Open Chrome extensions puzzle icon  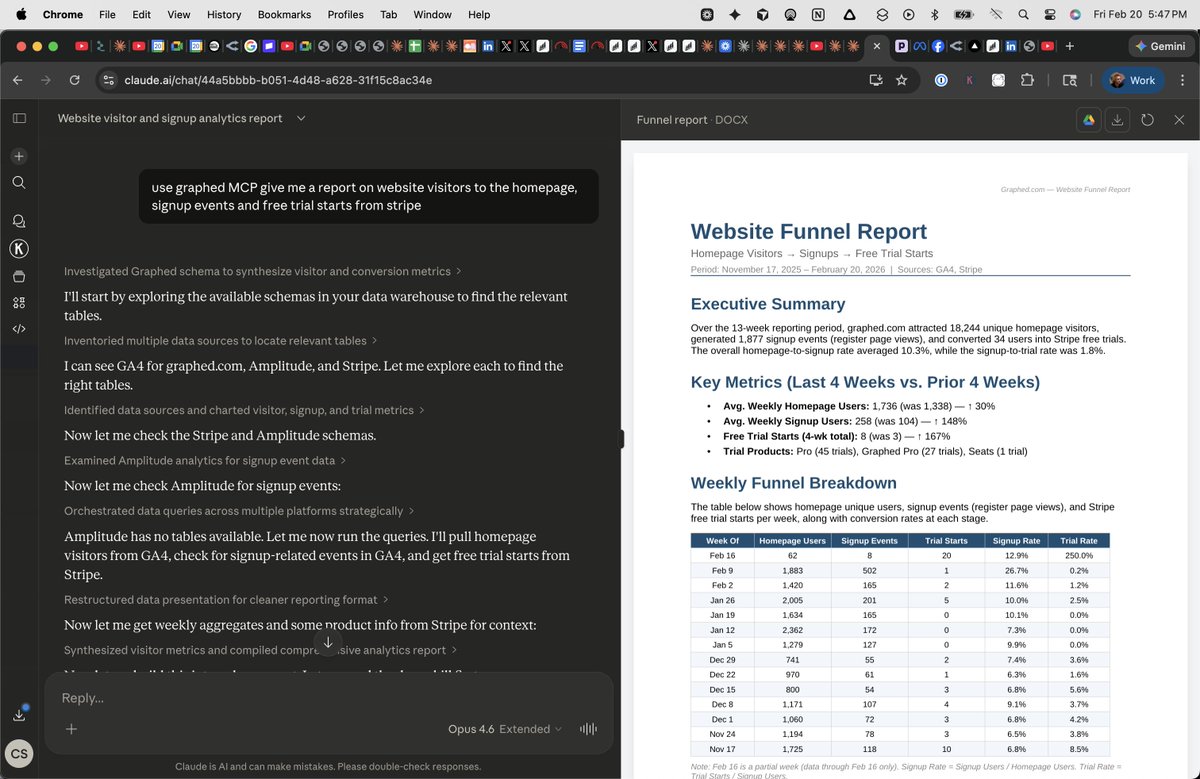1027,80
